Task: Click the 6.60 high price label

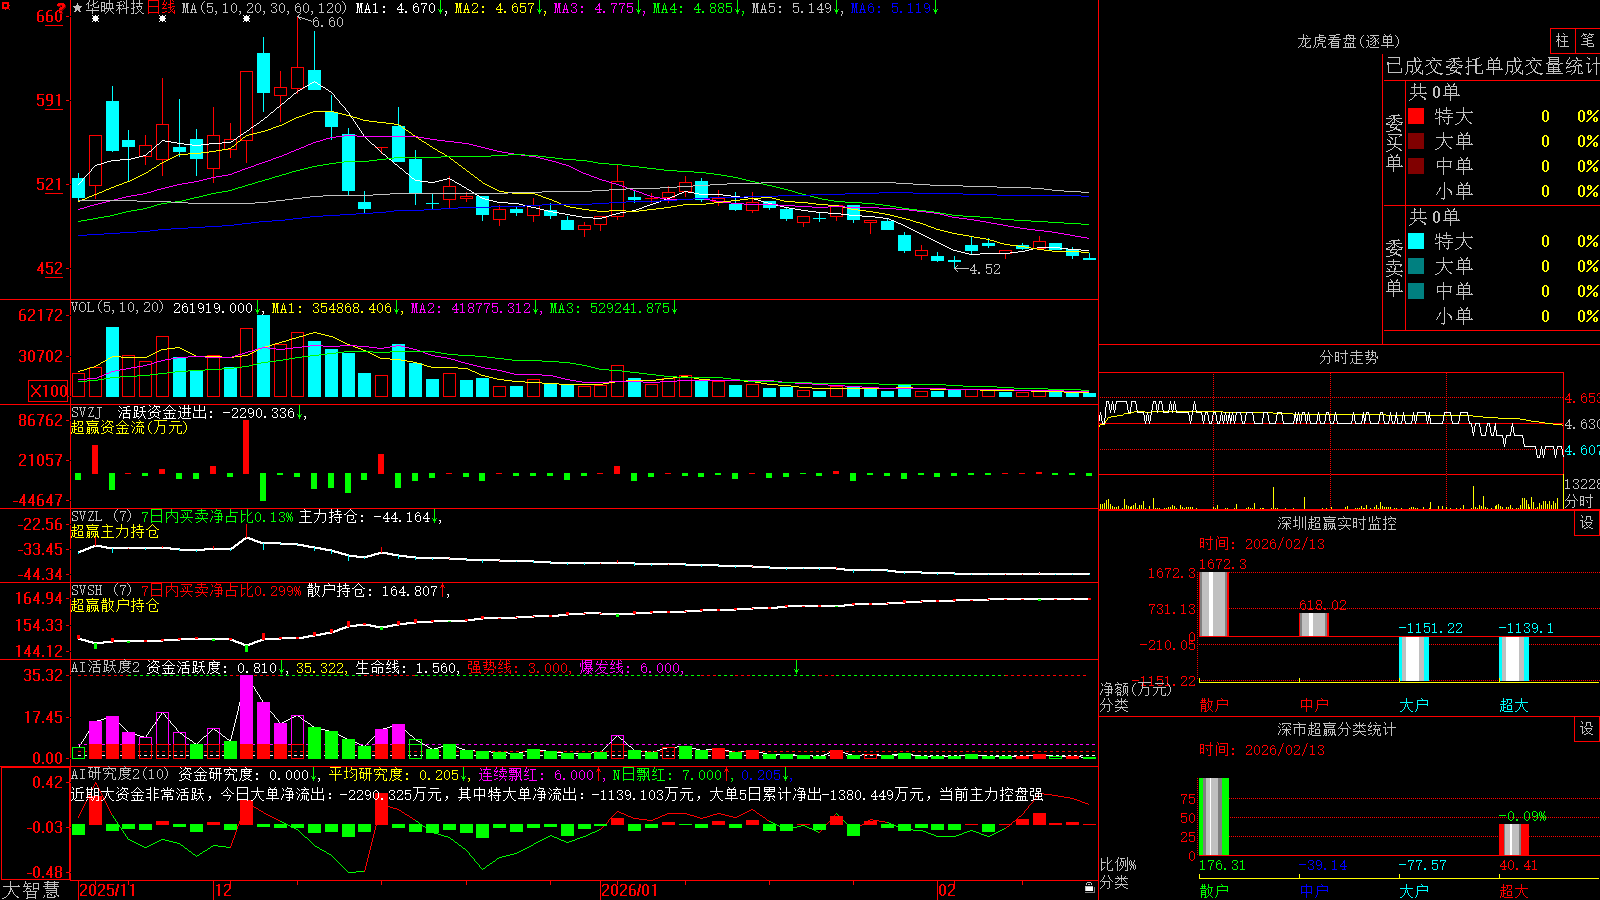Action: pyautogui.click(x=328, y=22)
